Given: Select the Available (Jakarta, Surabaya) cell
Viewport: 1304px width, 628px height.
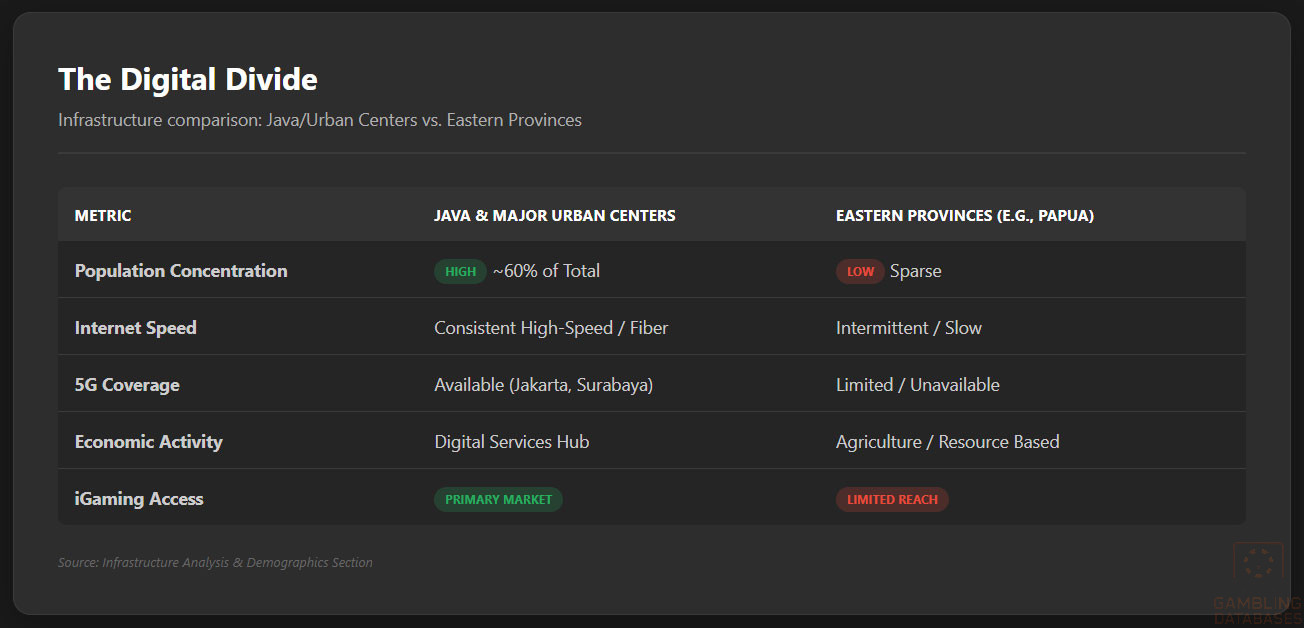Looking at the screenshot, I should tap(543, 385).
